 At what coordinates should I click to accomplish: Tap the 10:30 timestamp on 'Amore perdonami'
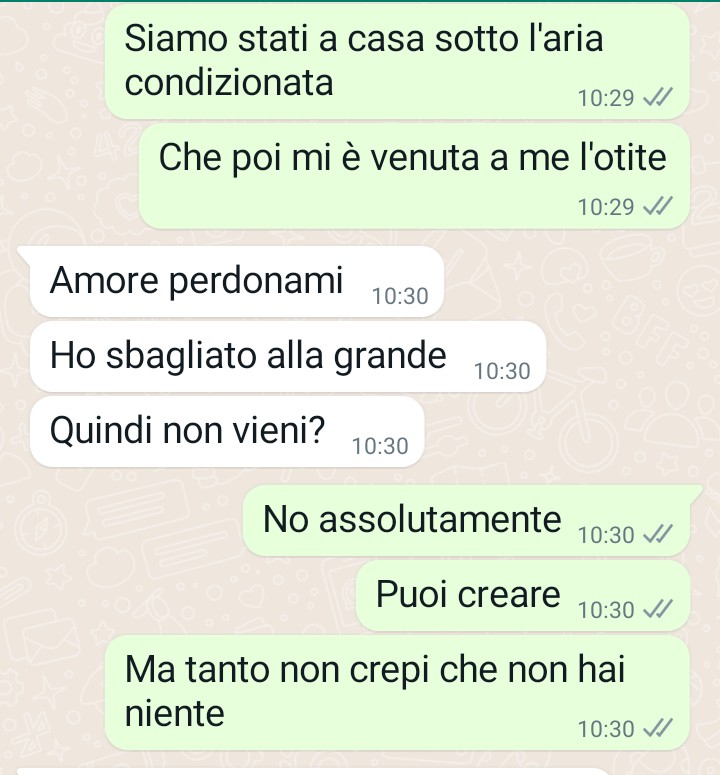click(x=400, y=296)
